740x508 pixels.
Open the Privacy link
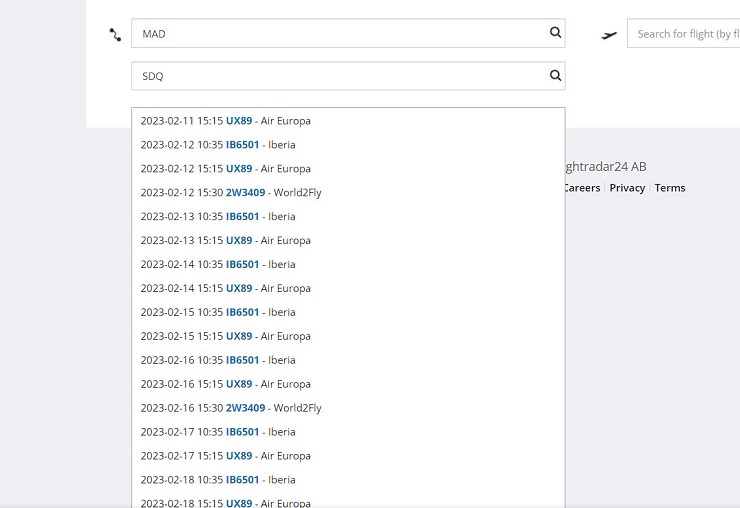(x=627, y=188)
